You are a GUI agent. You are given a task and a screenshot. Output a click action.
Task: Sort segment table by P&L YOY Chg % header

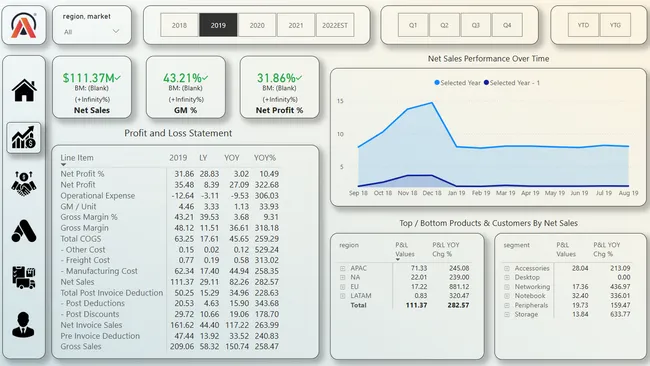tap(606, 250)
